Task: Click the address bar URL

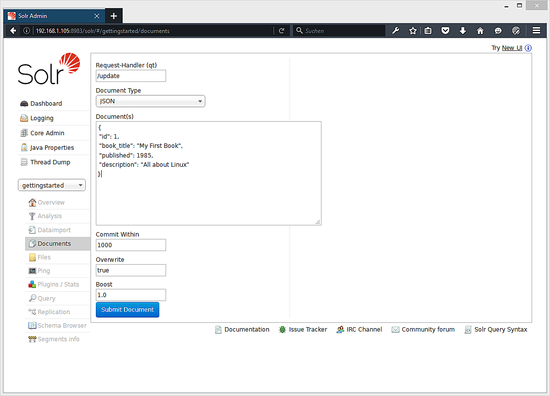Action: coord(103,31)
